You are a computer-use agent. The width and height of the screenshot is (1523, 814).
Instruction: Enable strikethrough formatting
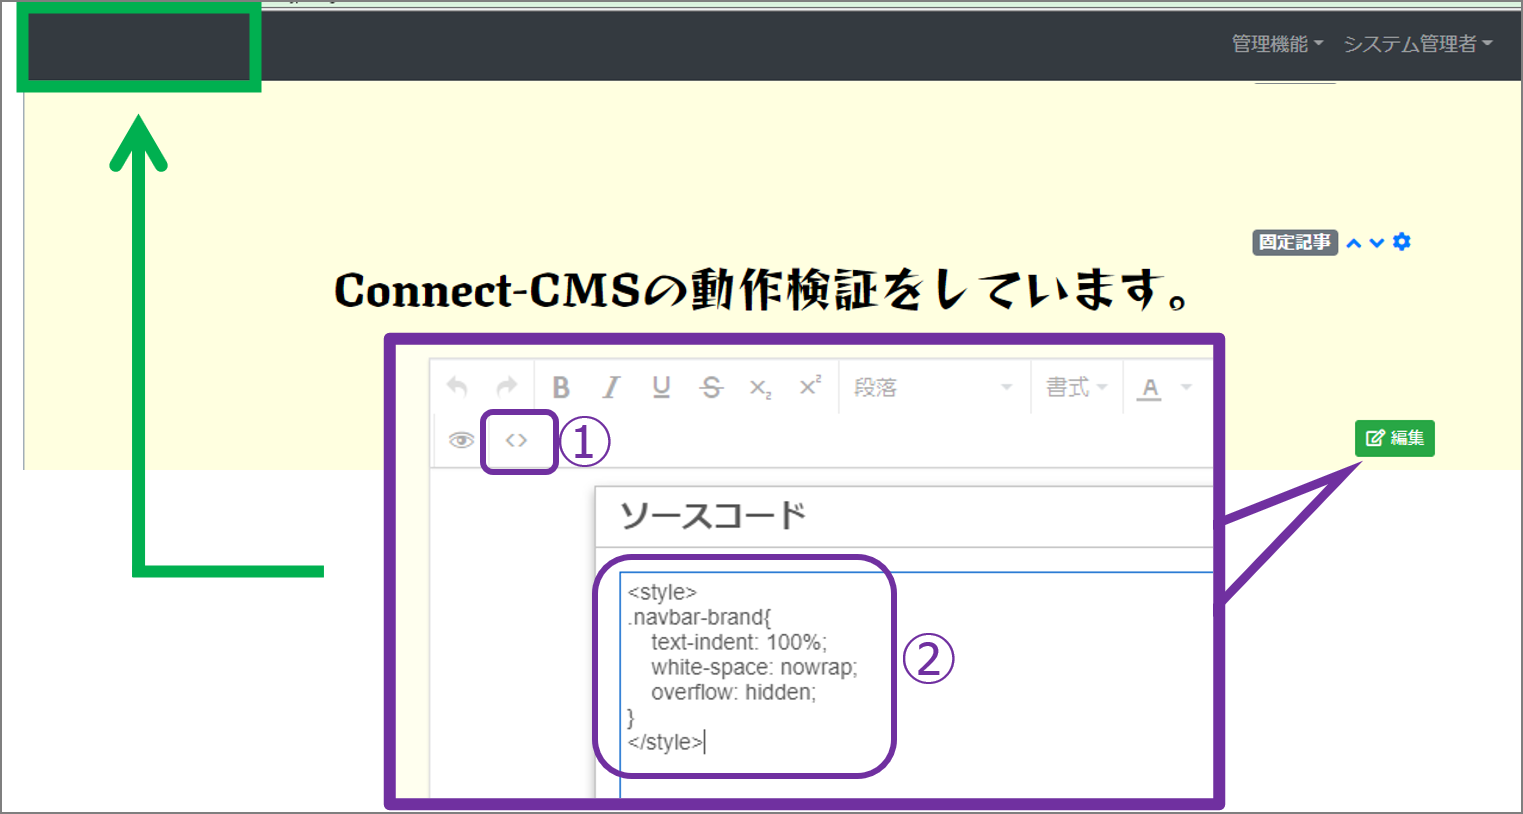(x=710, y=386)
